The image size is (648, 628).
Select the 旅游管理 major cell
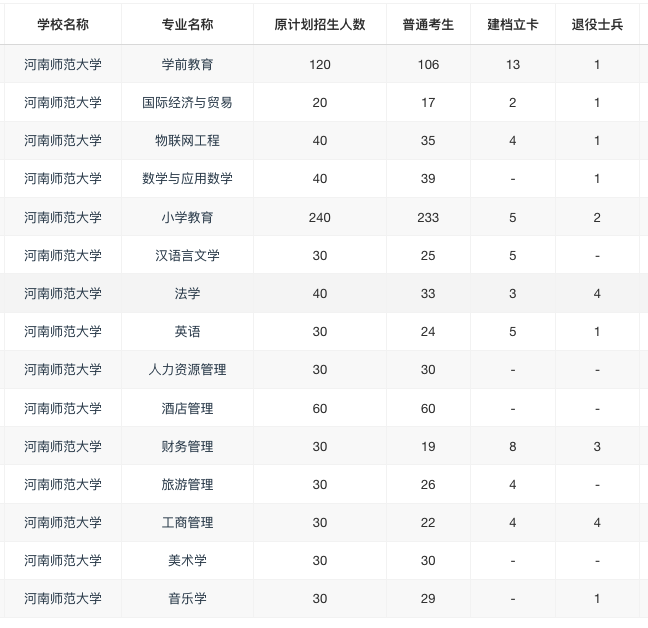pyautogui.click(x=187, y=484)
